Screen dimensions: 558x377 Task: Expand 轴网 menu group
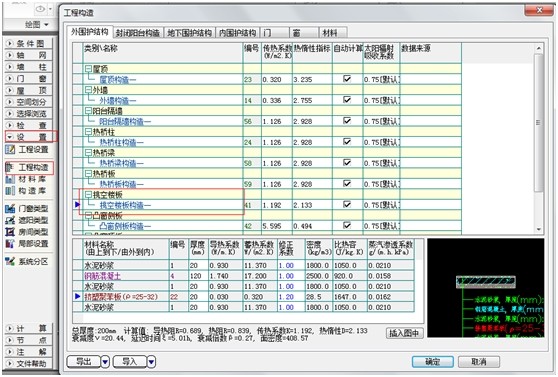click(x=28, y=55)
